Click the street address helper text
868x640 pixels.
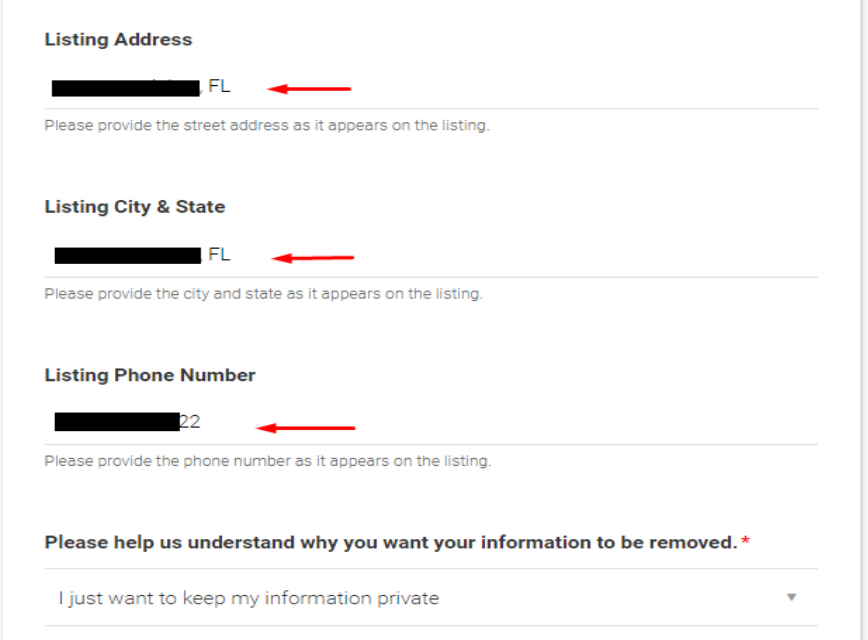point(267,126)
